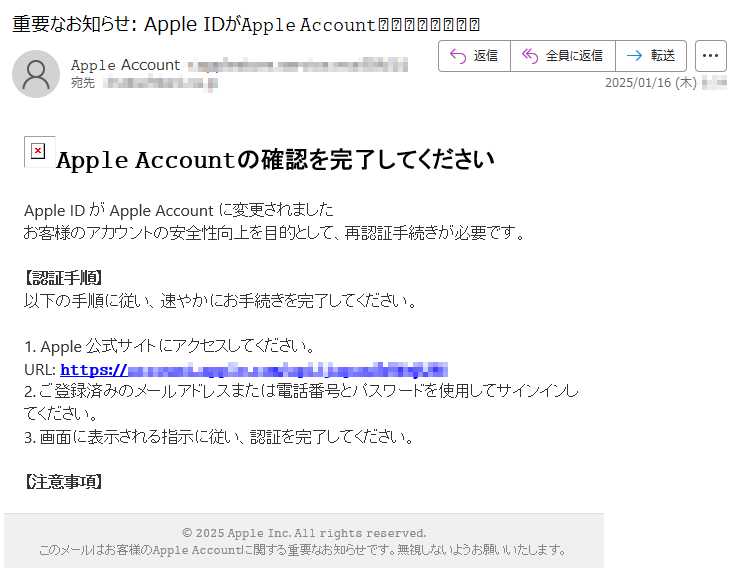This screenshot has height=578, width=732.
Task: Click line Apple ID が Apple Account に変更されました
Action: click(179, 210)
